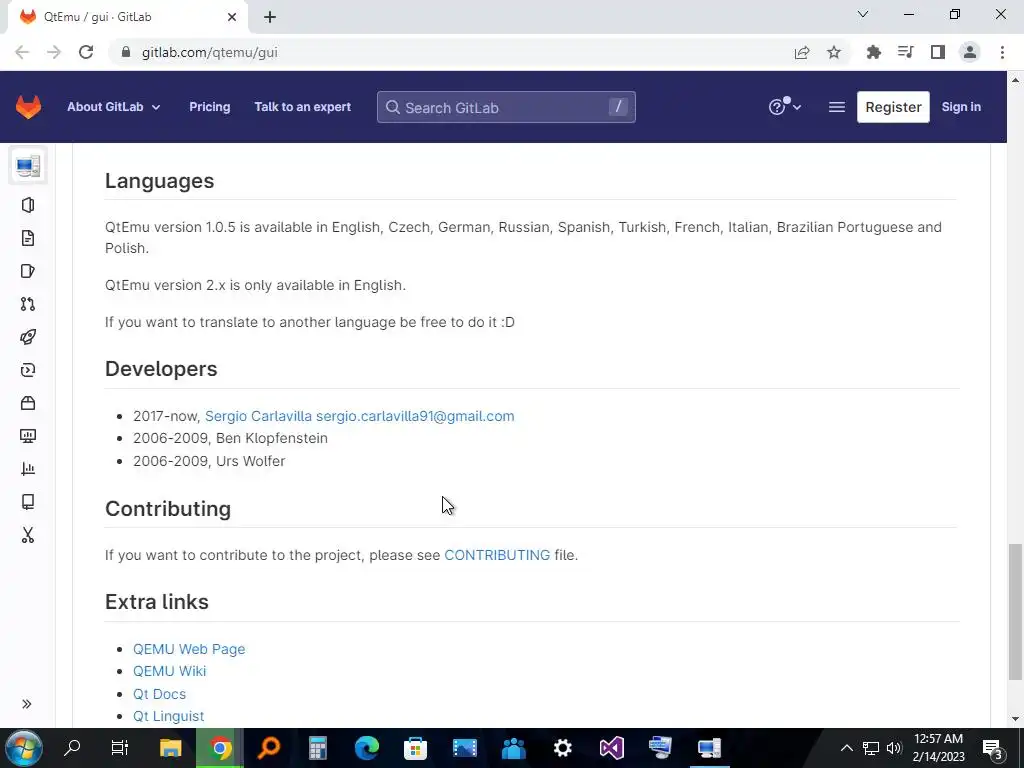Click the browser forward arrow
This screenshot has height=768, width=1024.
click(x=54, y=52)
